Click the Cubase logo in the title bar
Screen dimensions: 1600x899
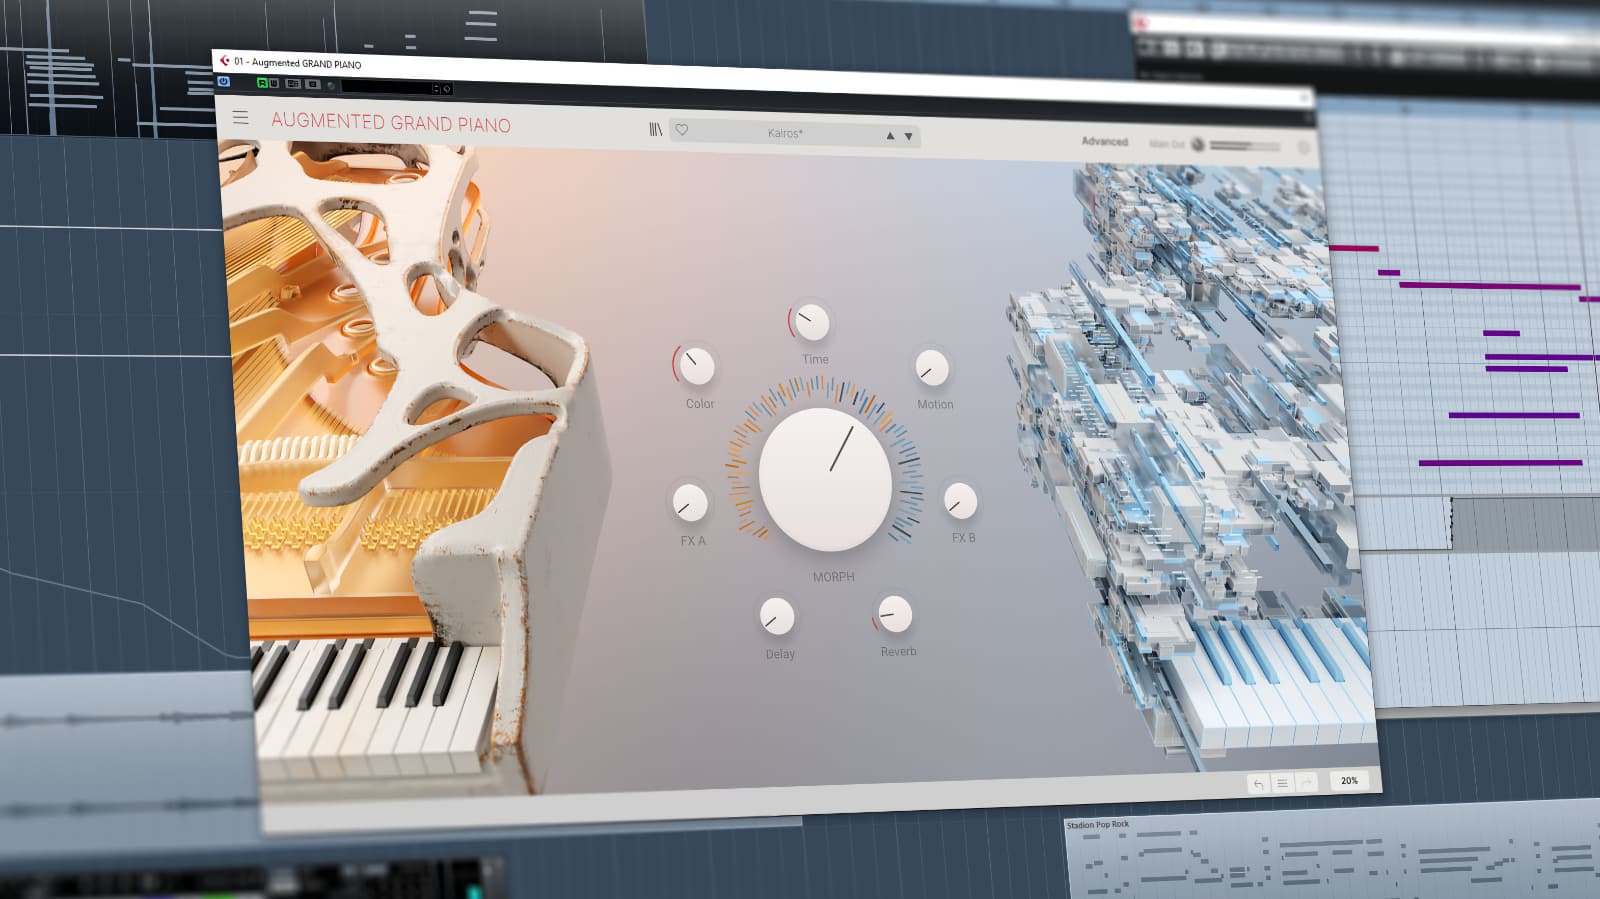point(225,61)
